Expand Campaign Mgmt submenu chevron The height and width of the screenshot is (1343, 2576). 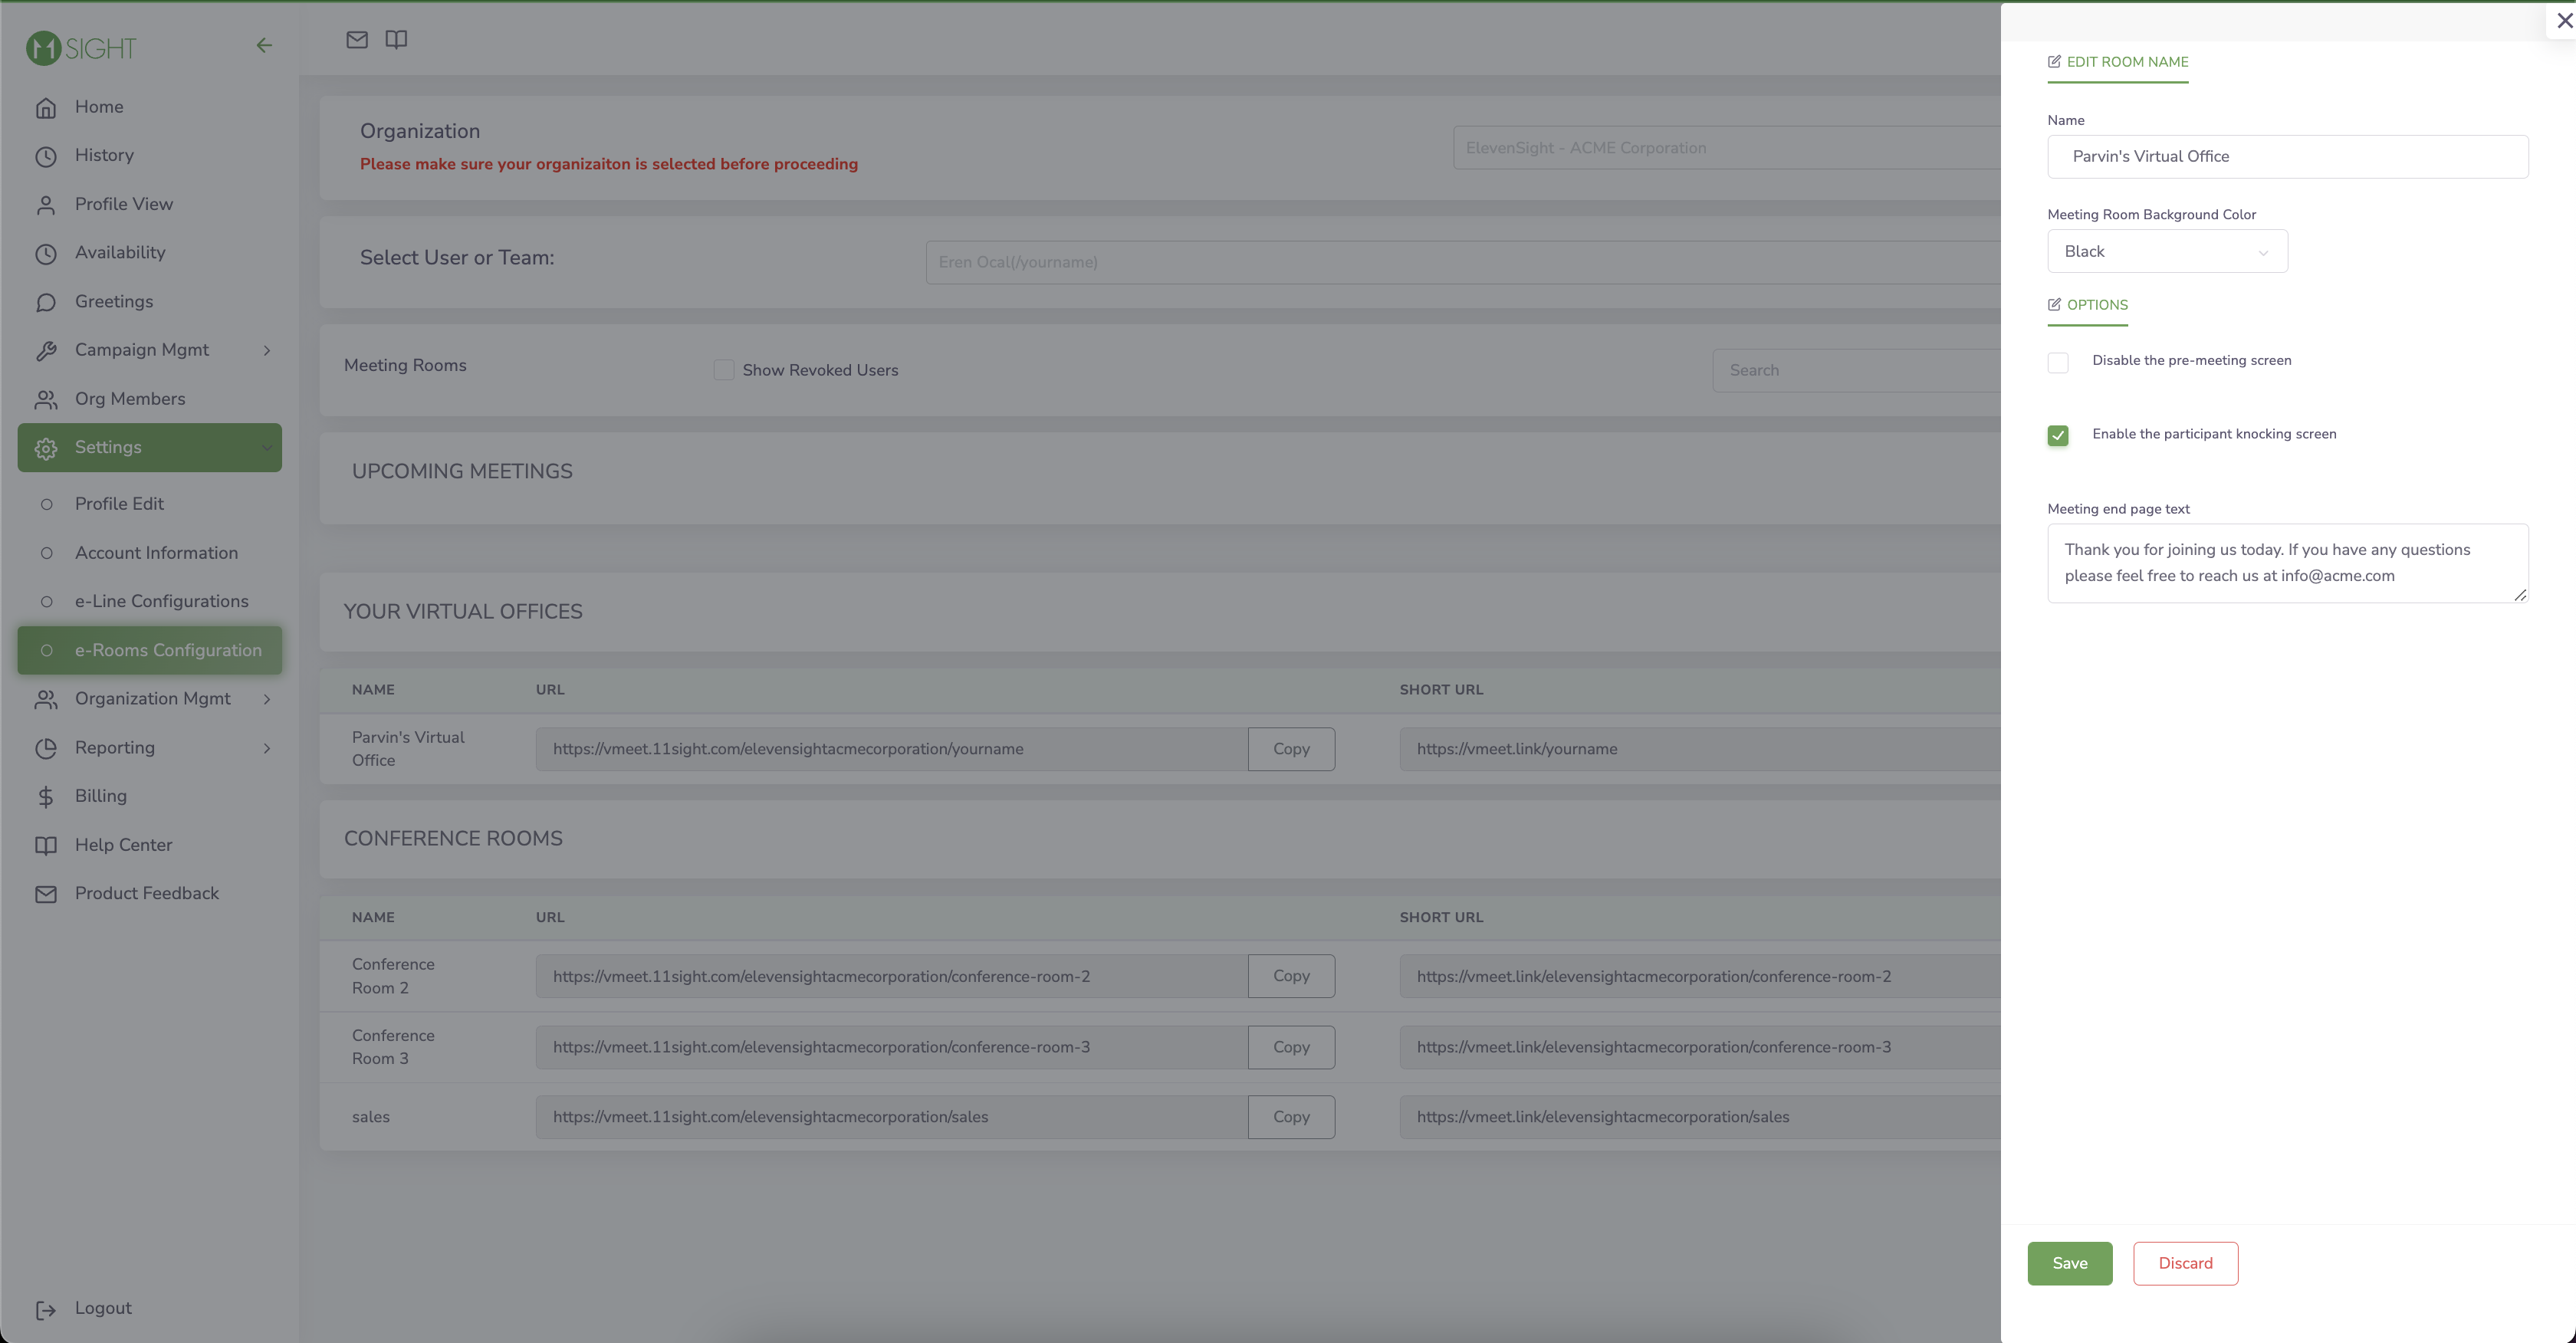267,350
